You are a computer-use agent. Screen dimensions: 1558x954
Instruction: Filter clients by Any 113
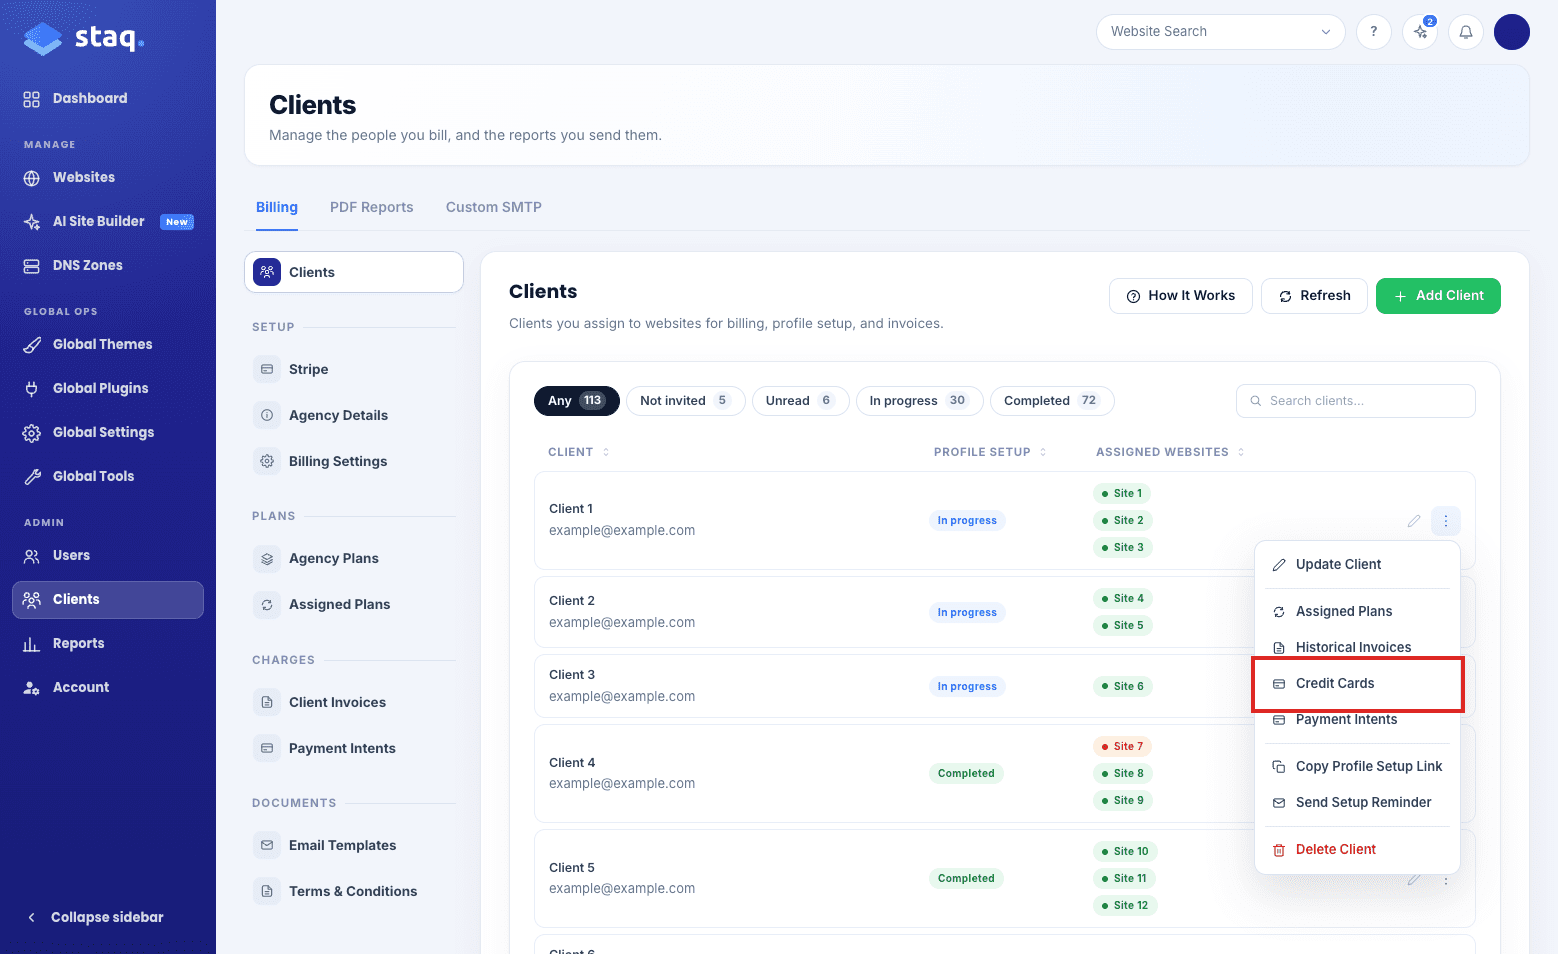(x=577, y=401)
